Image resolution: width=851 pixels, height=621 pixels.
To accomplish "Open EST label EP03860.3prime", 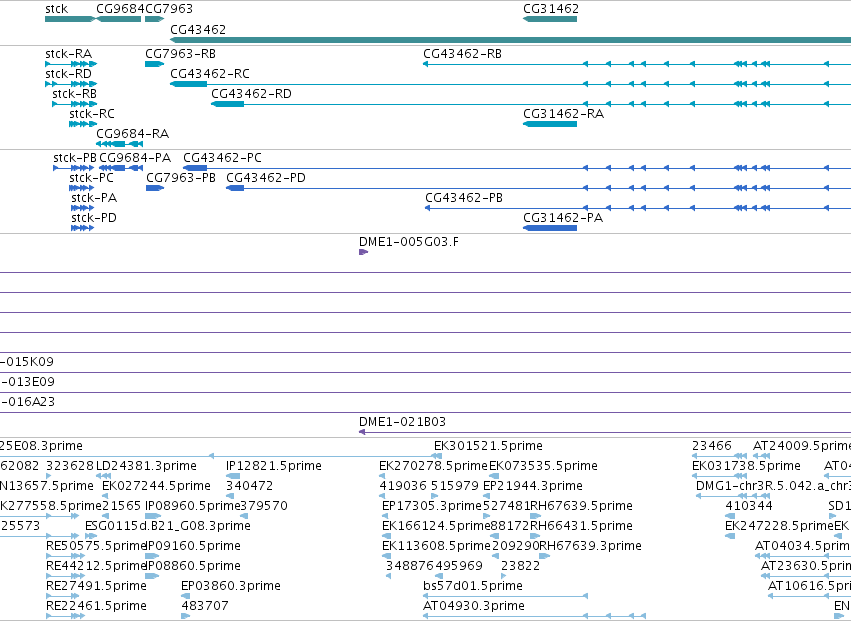I will click(231, 587).
